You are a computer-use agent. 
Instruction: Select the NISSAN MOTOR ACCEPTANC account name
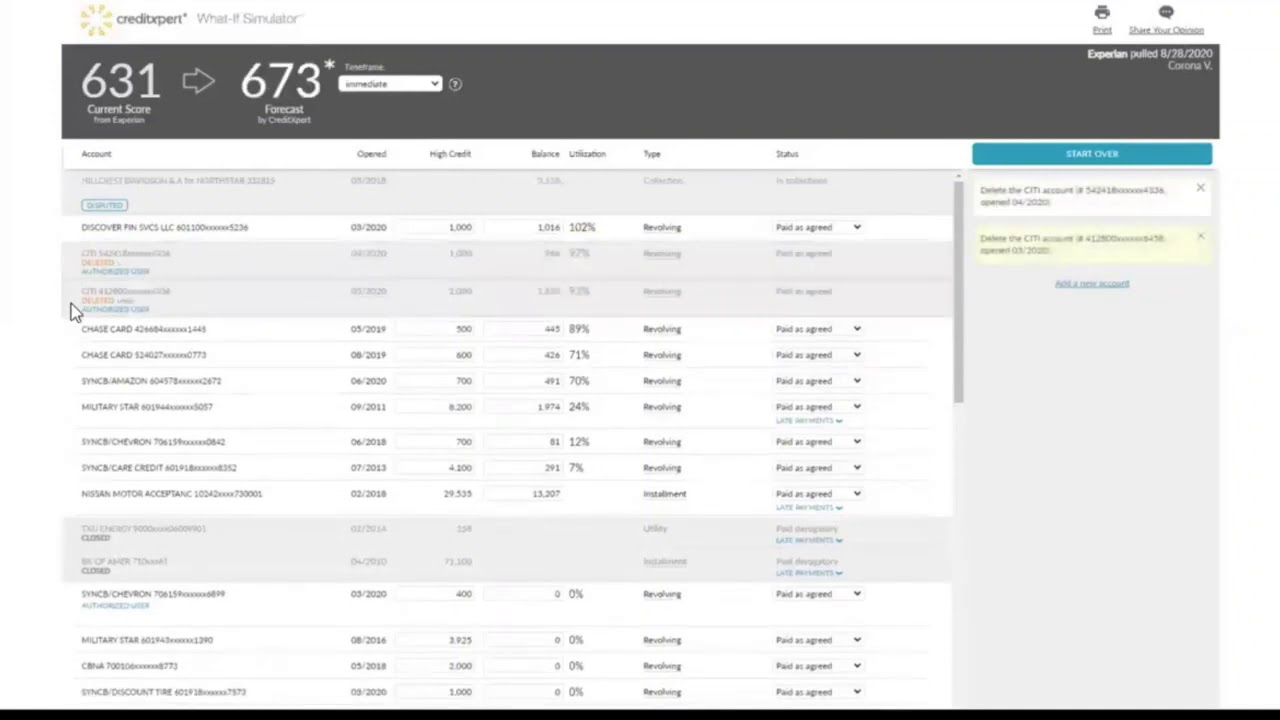172,494
